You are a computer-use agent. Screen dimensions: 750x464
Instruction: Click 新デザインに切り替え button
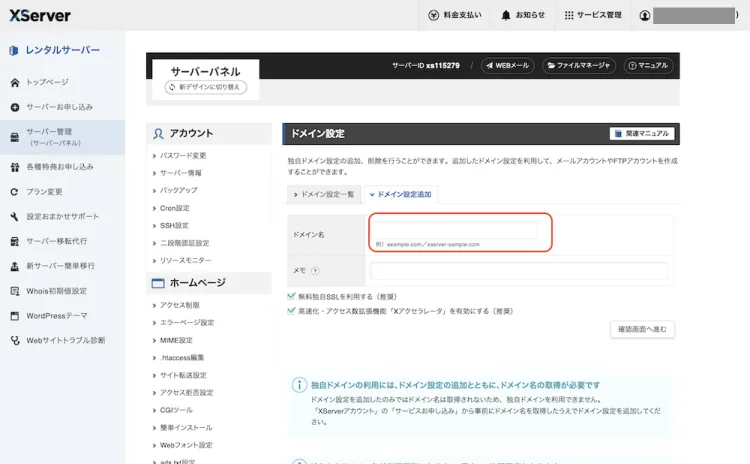coord(206,87)
